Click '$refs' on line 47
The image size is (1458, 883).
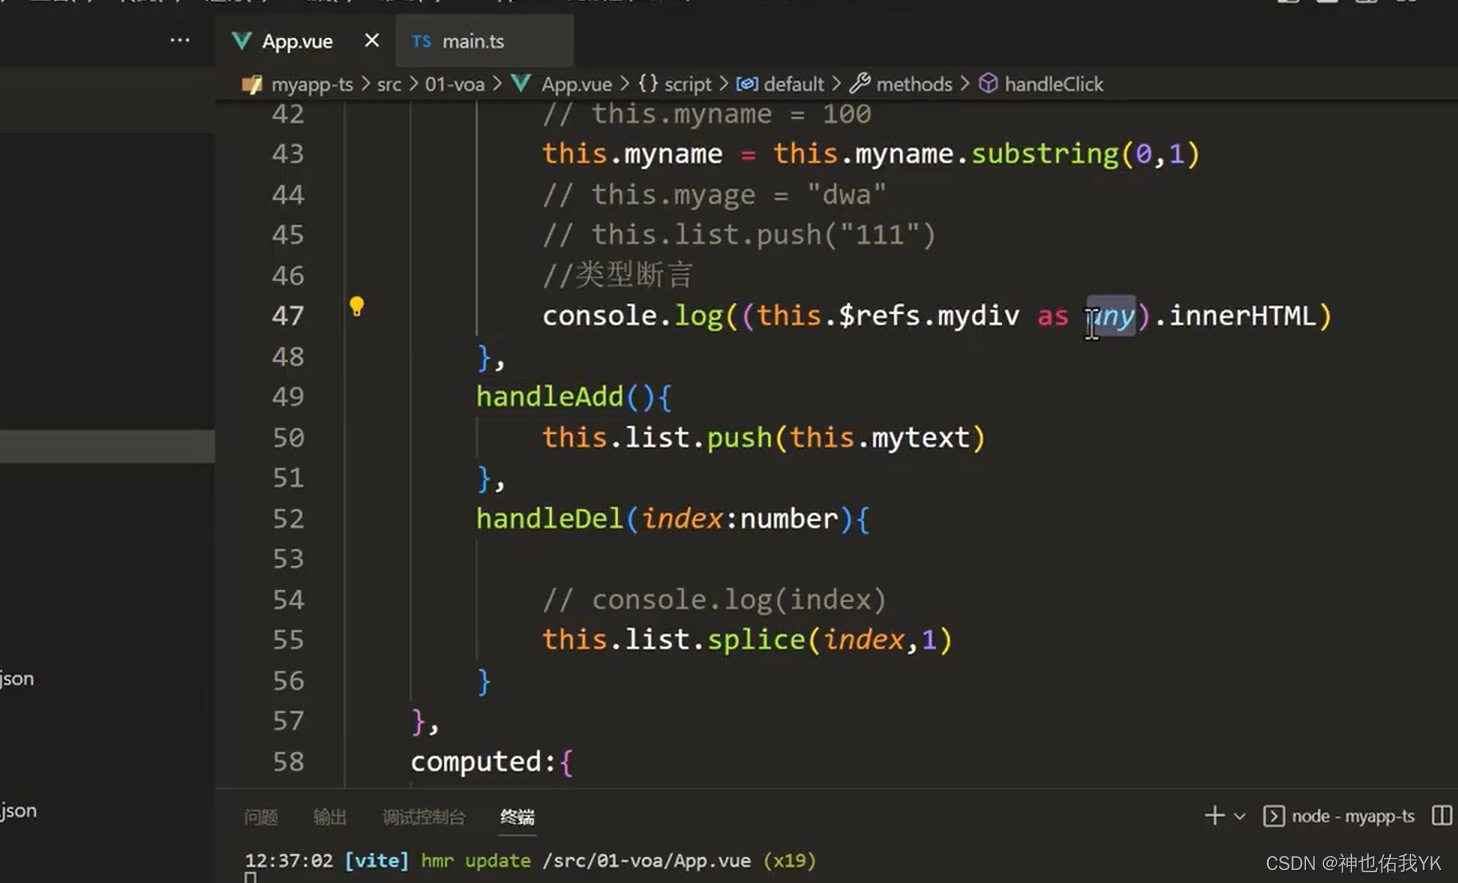pyautogui.click(x=879, y=316)
